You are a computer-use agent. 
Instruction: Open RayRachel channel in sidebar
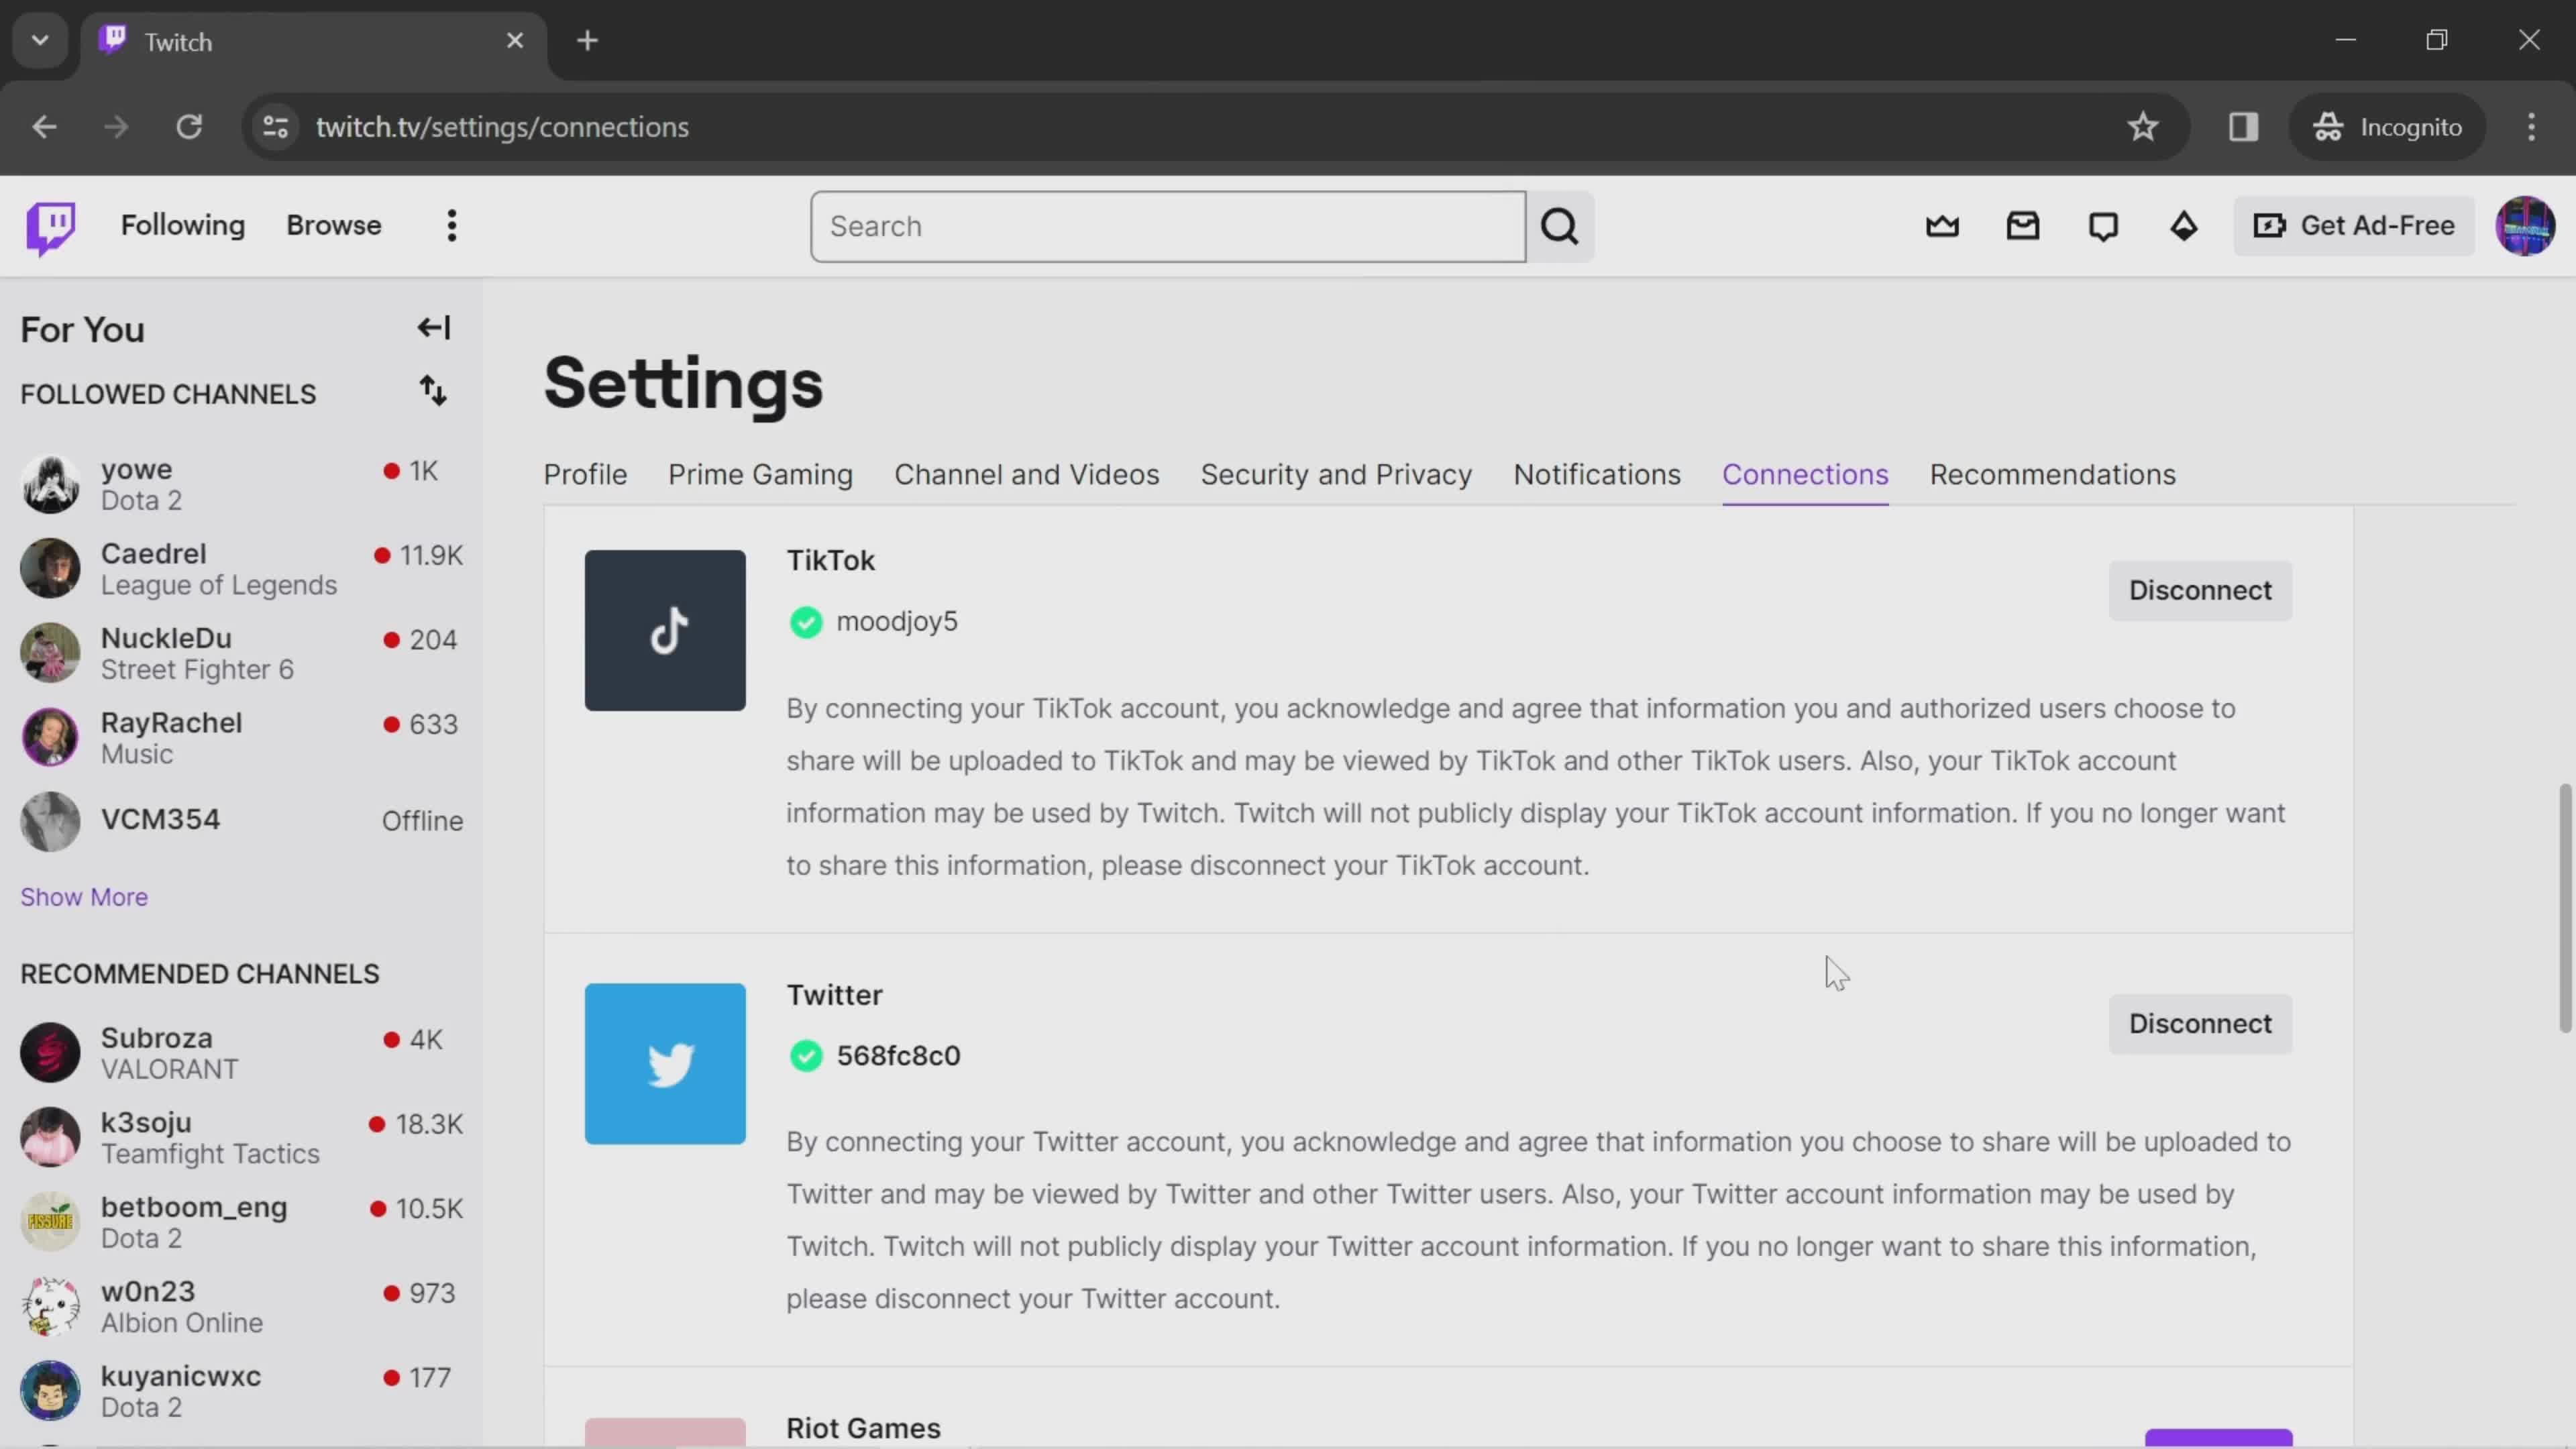241,738
